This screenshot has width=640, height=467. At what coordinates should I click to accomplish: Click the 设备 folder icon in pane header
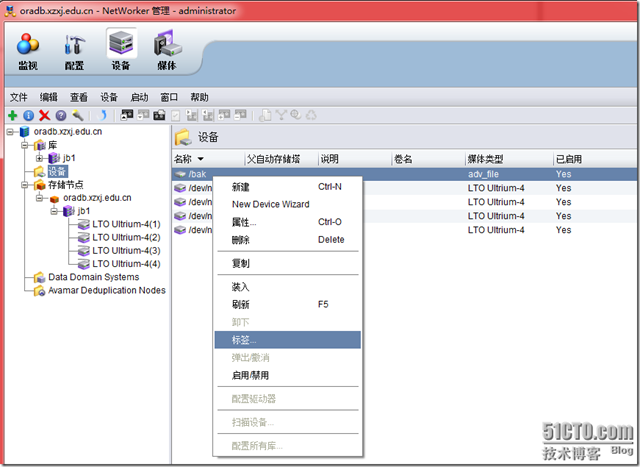pyautogui.click(x=183, y=137)
